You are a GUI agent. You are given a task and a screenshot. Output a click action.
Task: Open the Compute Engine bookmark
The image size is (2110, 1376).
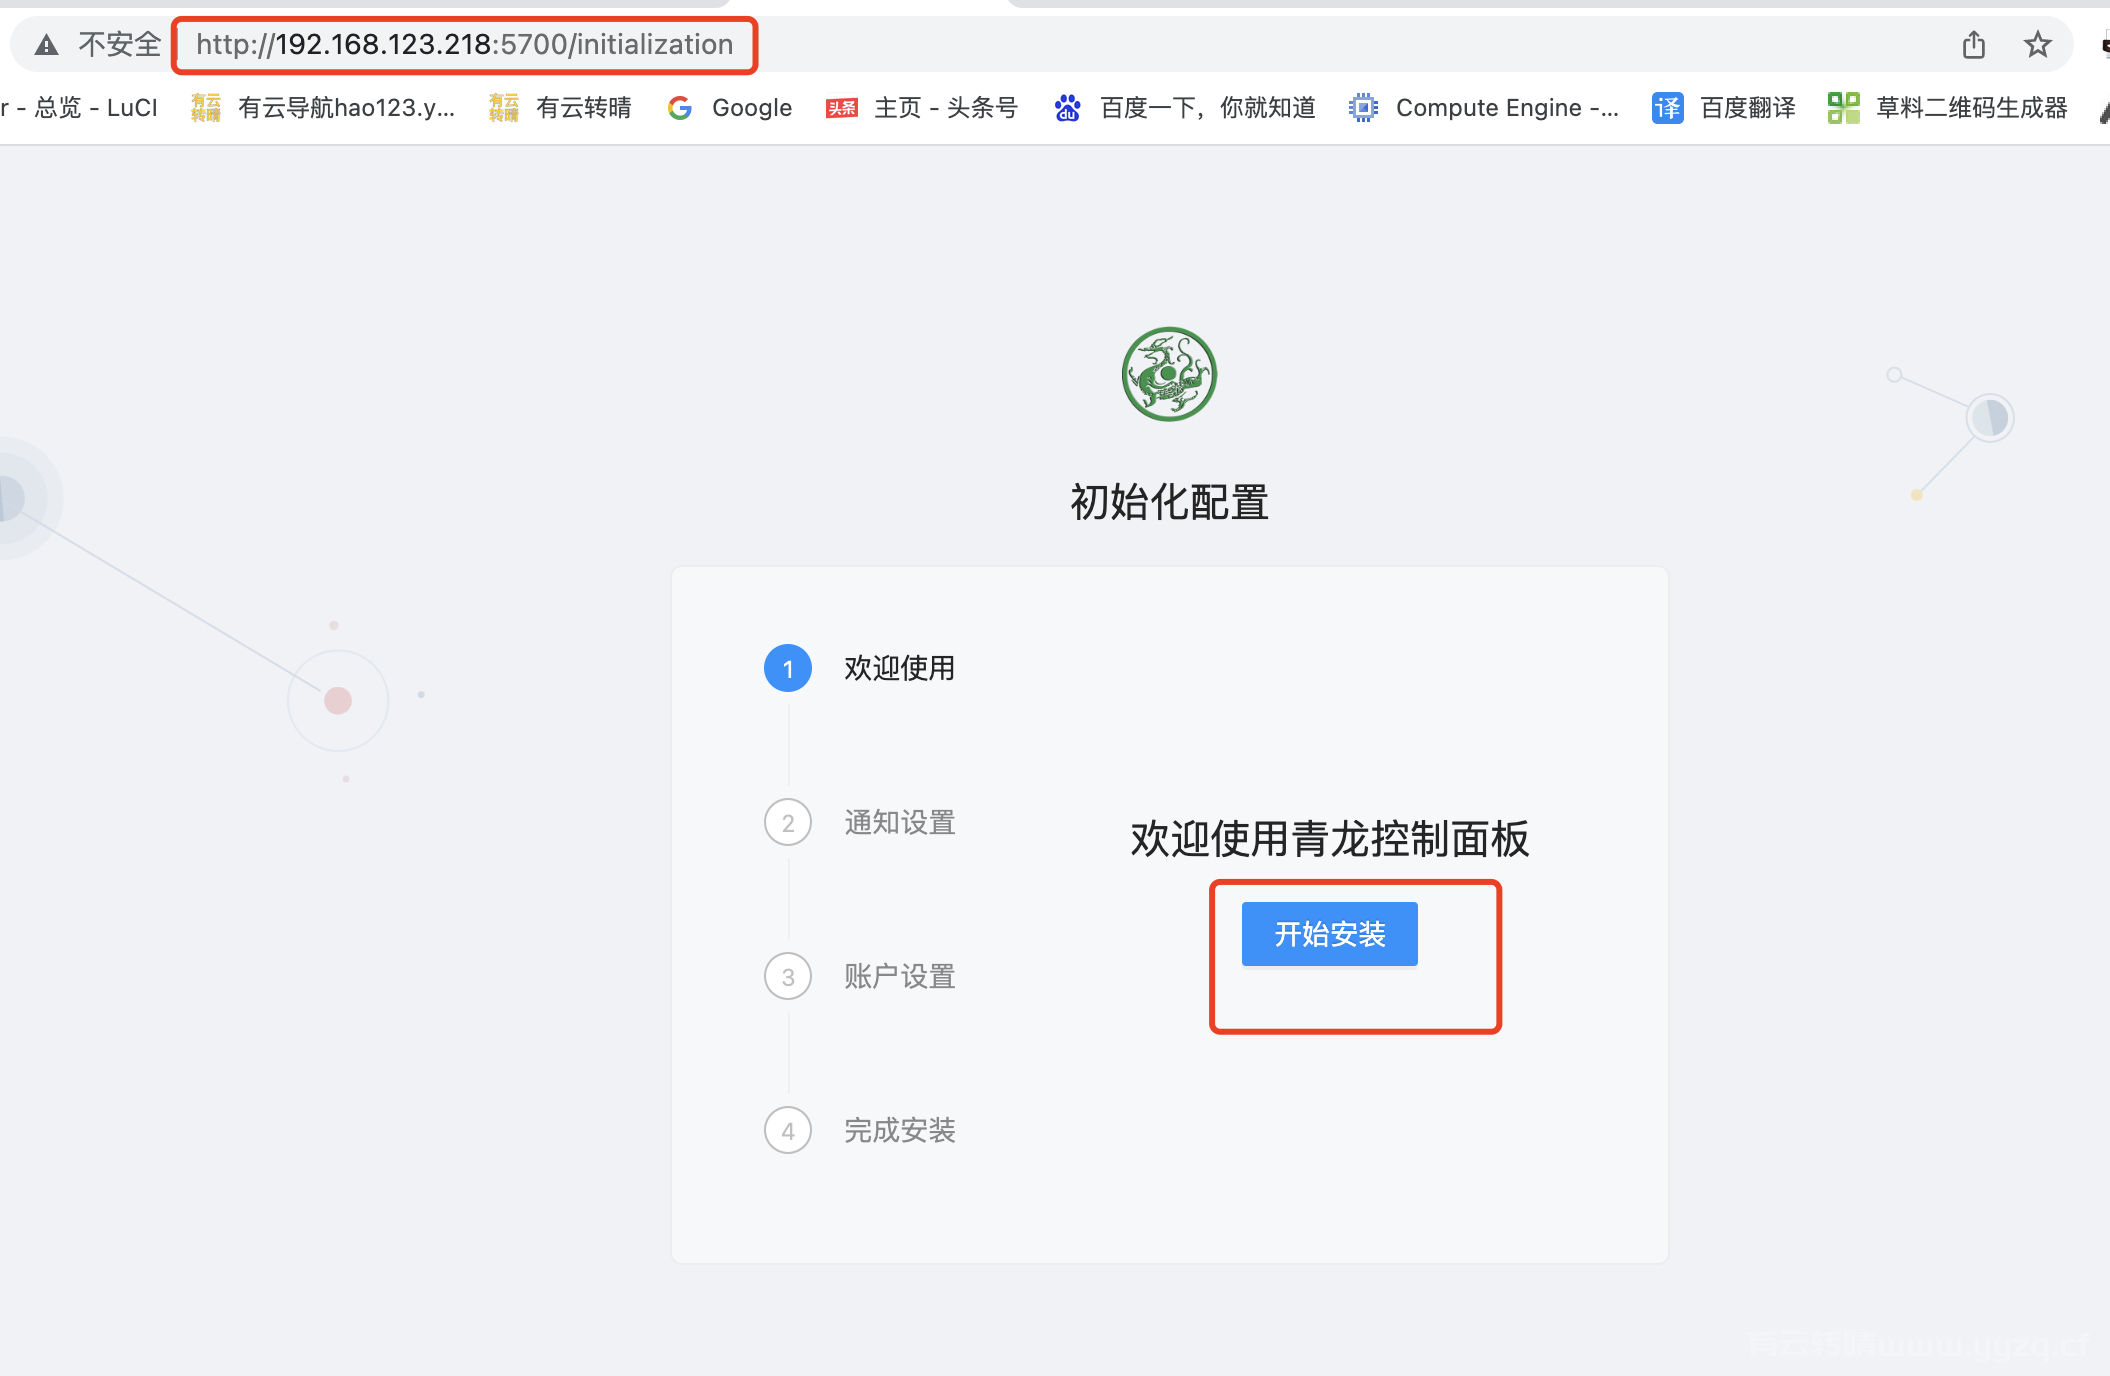coord(1484,108)
